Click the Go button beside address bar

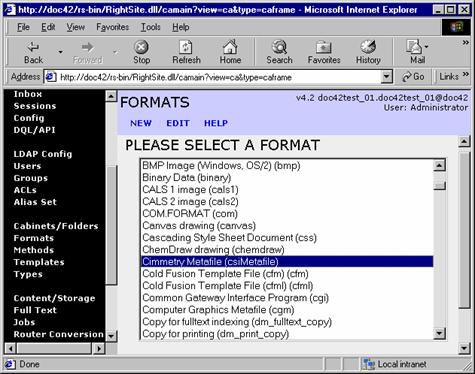point(413,77)
